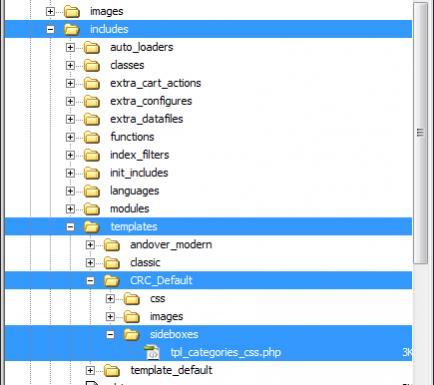Collapse the templates folder node
The width and height of the screenshot is (434, 385).
pyautogui.click(x=70, y=227)
